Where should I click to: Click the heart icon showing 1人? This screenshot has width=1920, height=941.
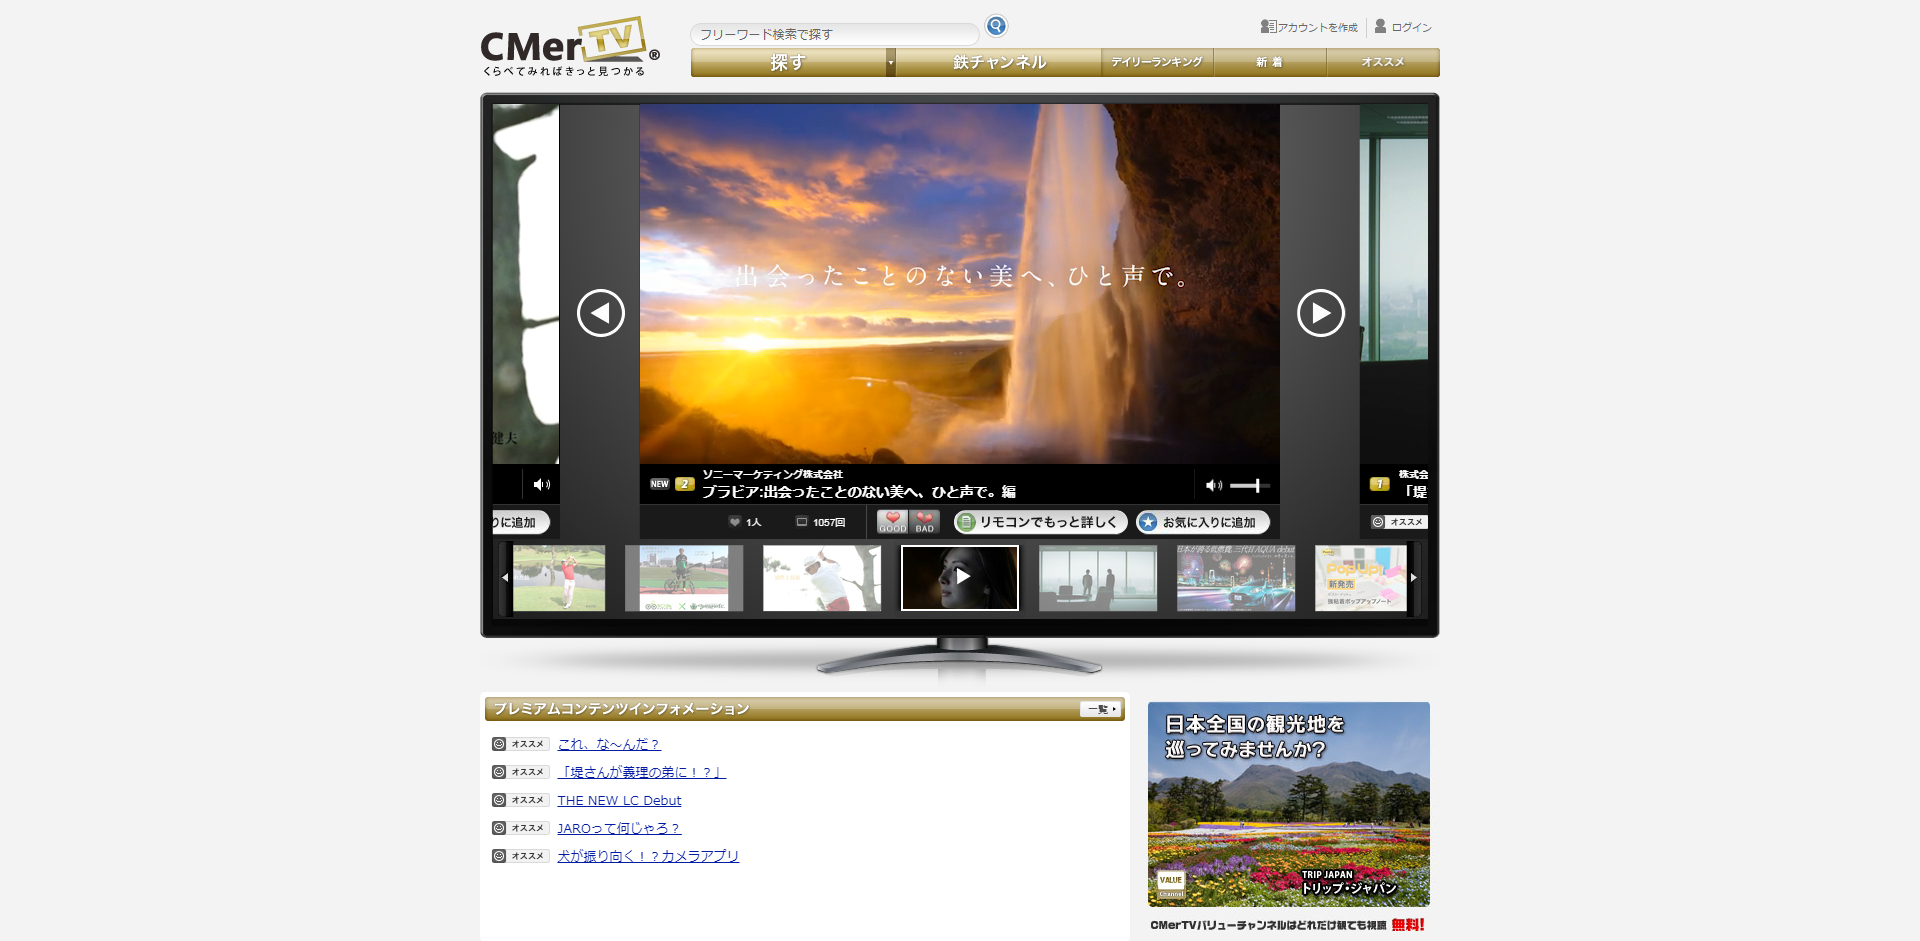(735, 522)
